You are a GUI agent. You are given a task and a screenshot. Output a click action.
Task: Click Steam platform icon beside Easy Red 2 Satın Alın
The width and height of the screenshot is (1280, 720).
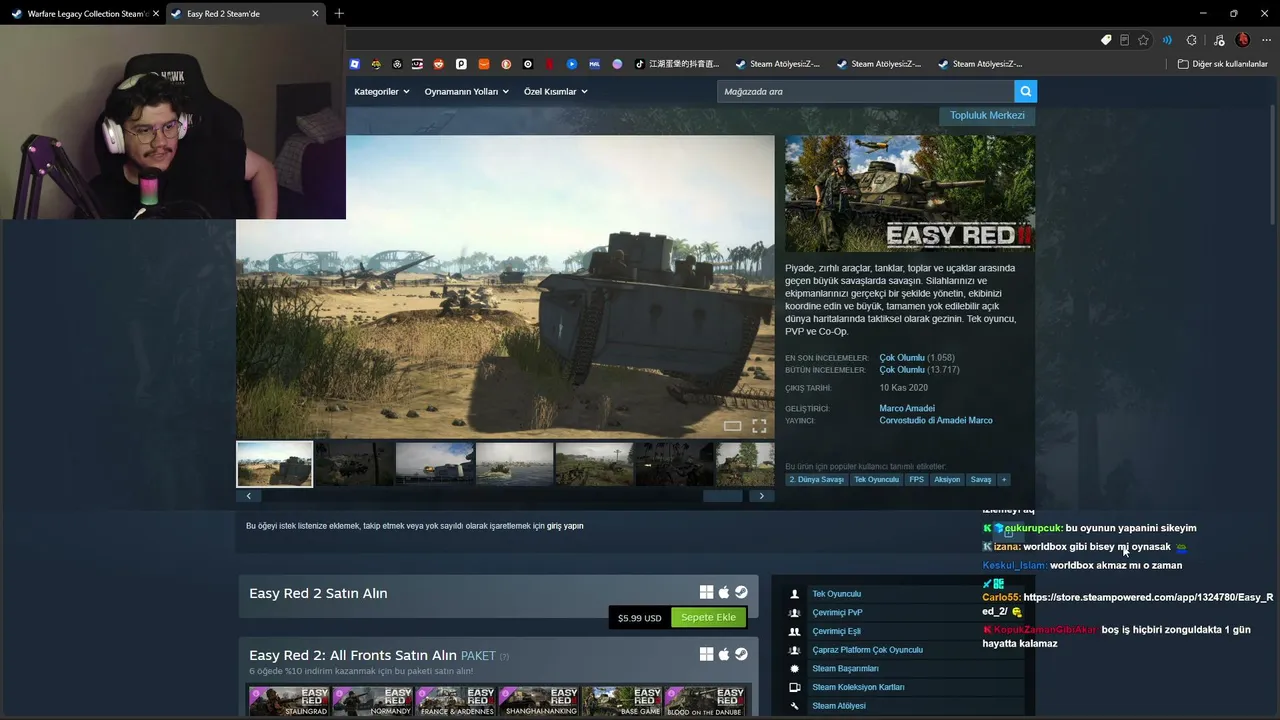pos(741,593)
